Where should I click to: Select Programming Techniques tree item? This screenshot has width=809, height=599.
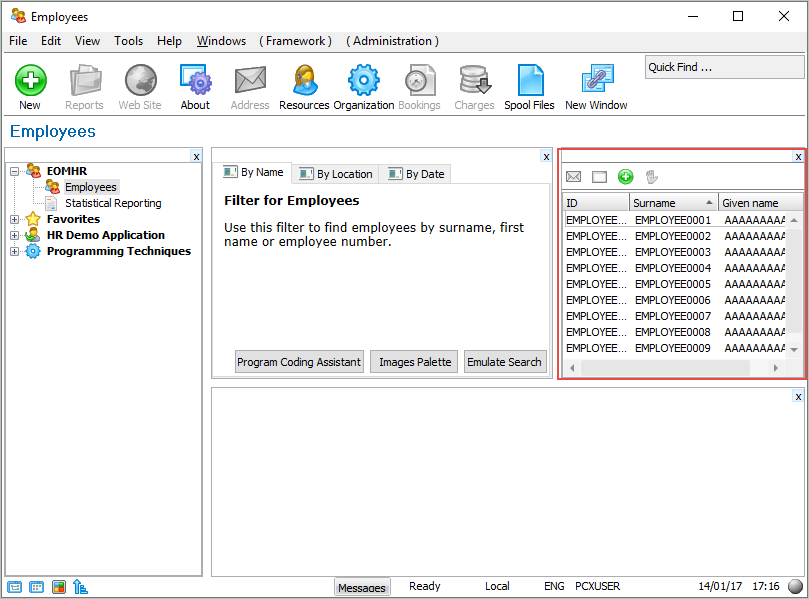(x=119, y=251)
